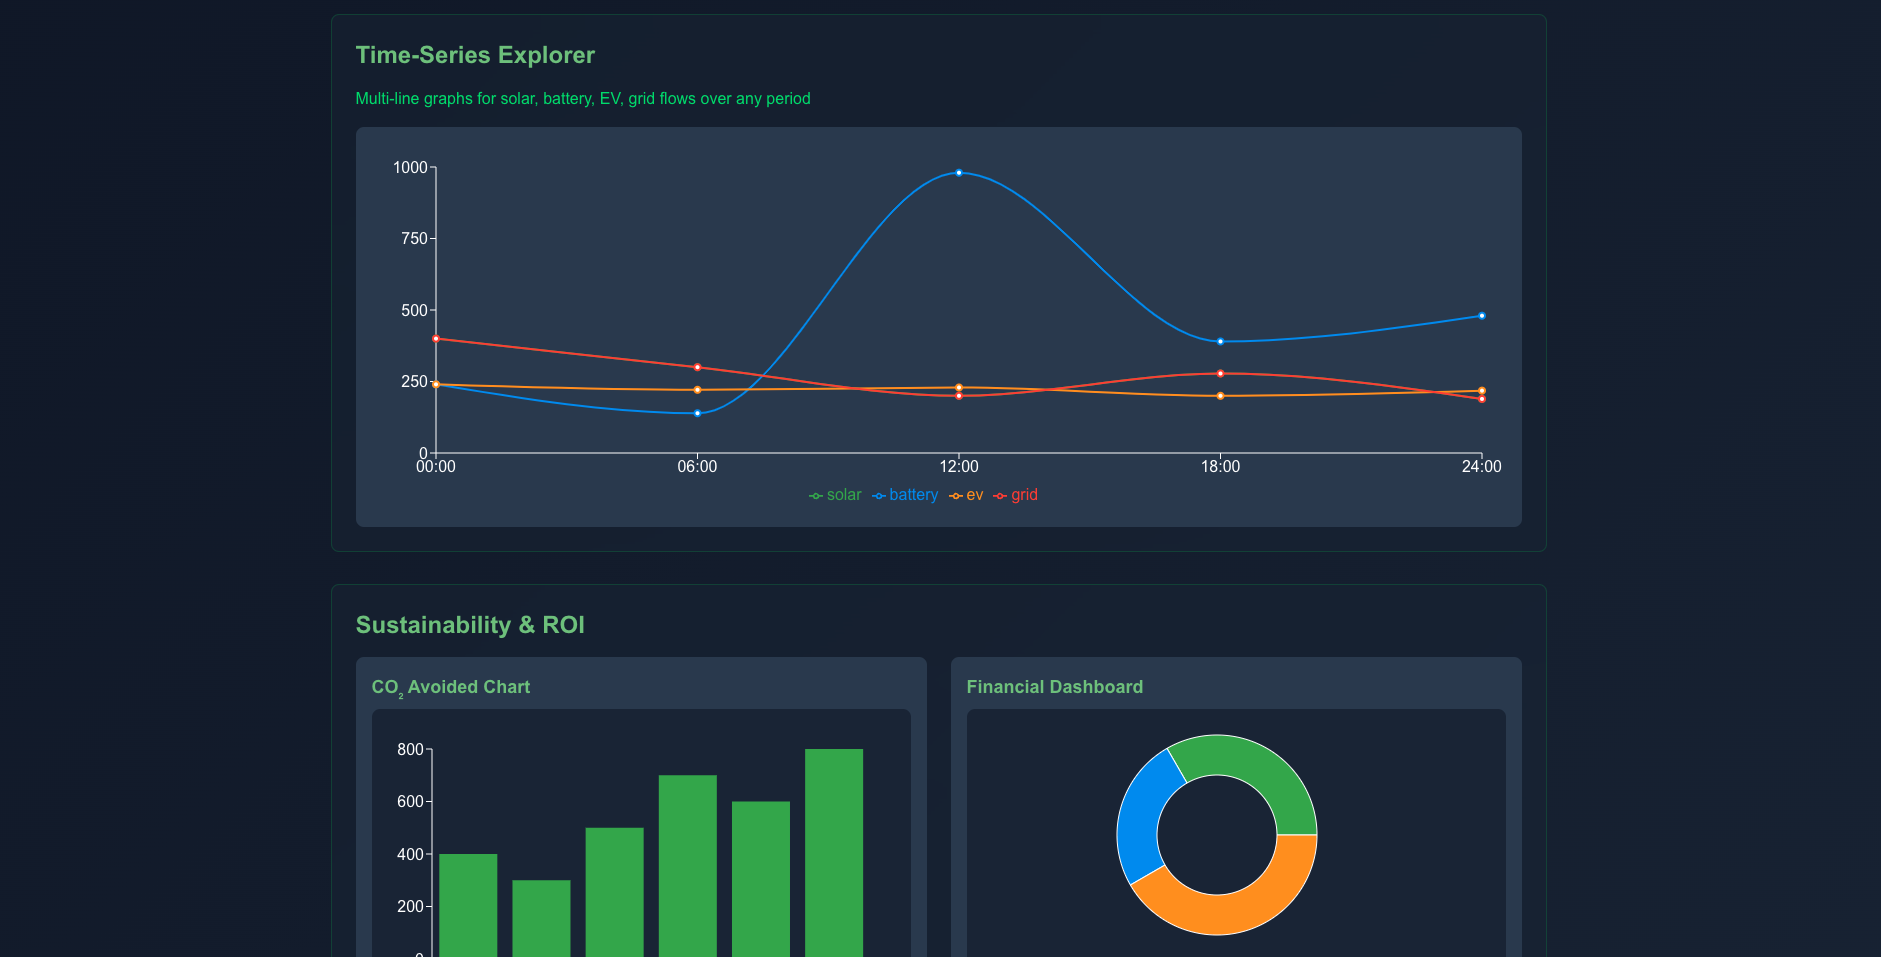1881x957 pixels.
Task: Open the Time-Series Explorer heading
Action: [475, 55]
